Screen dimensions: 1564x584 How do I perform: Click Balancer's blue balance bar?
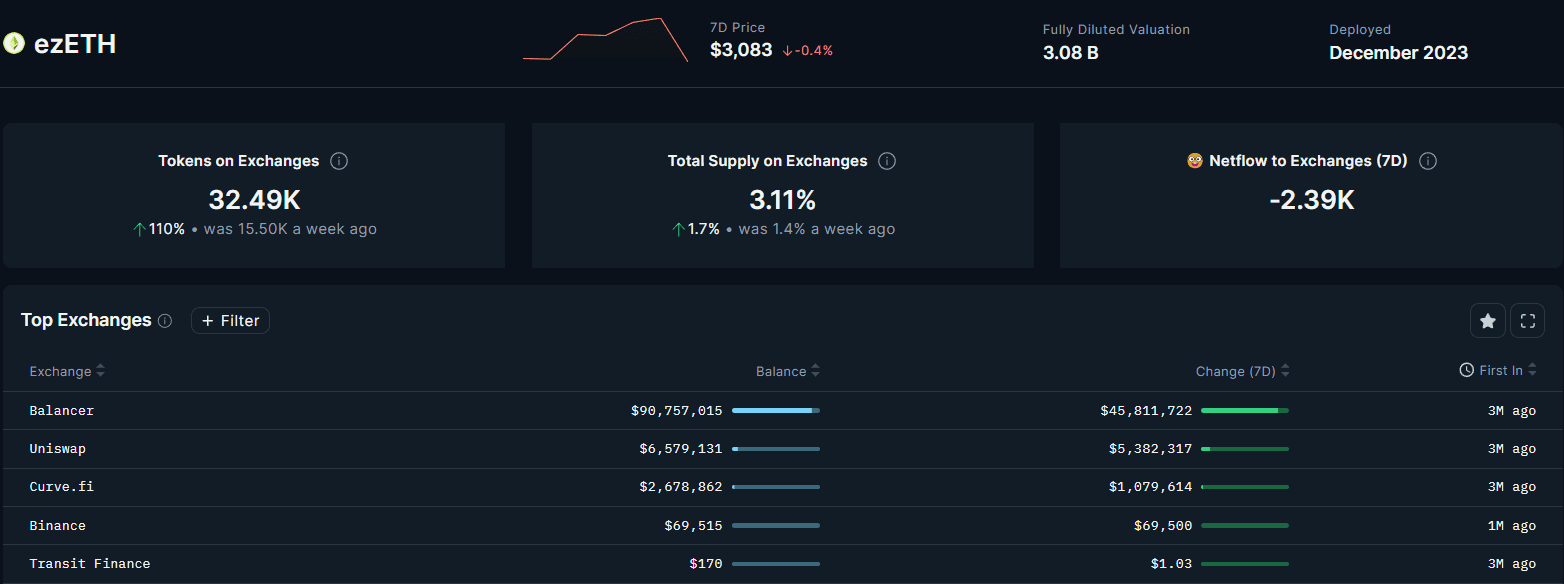point(775,410)
